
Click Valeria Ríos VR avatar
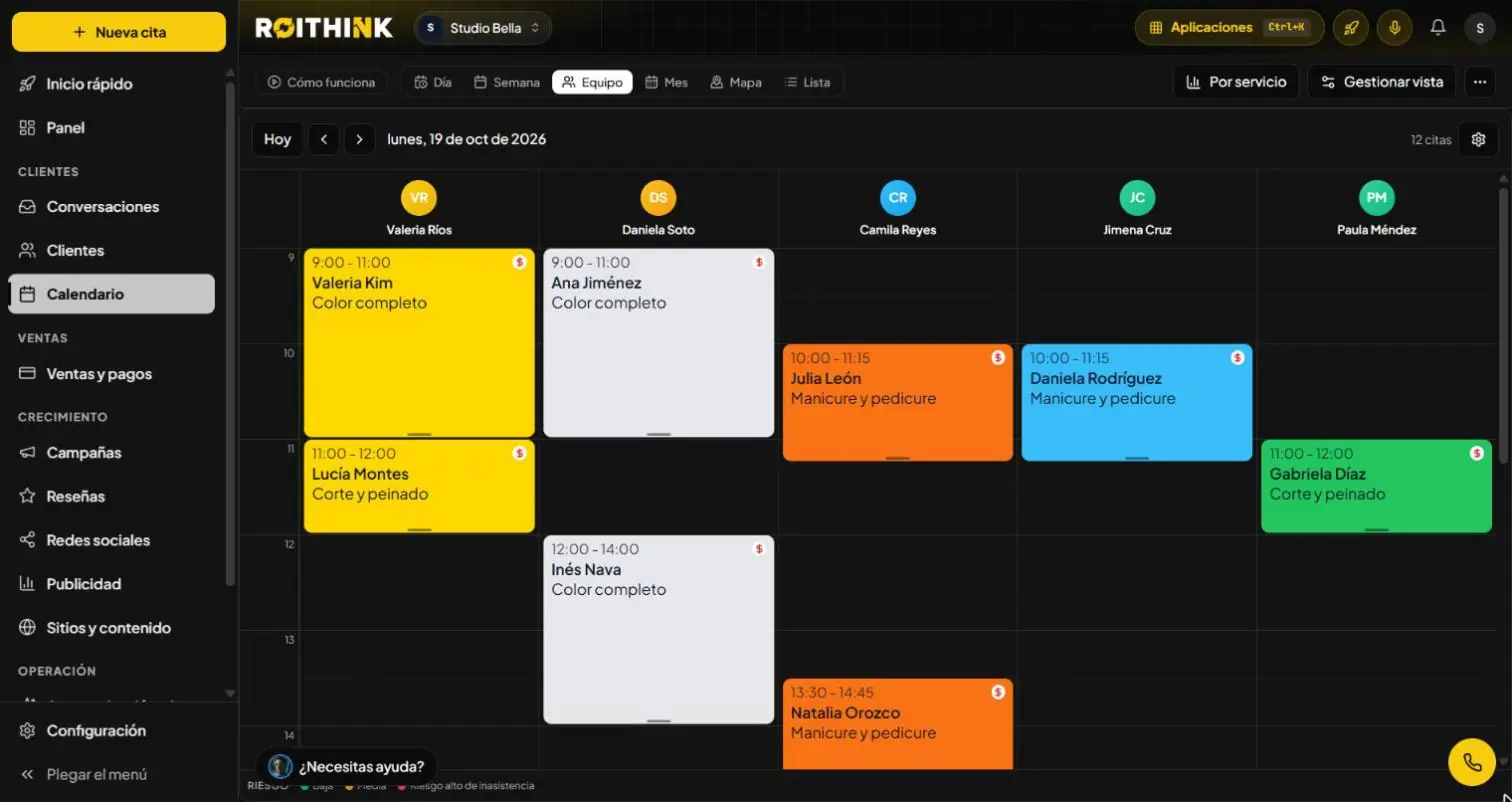[x=419, y=197]
